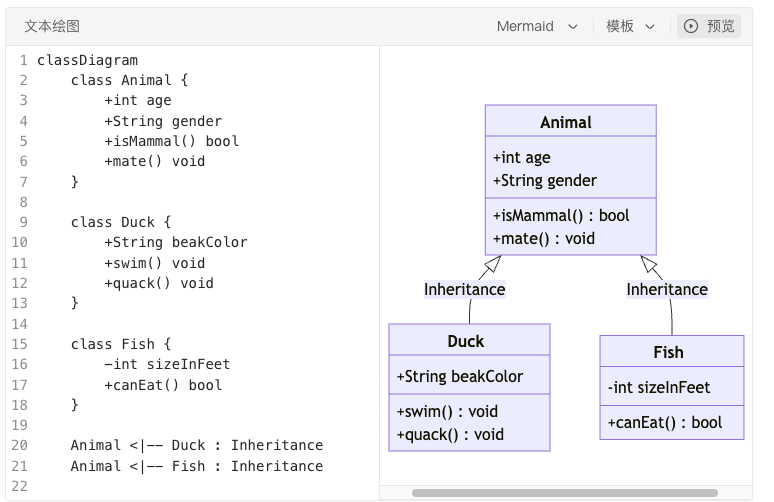
Task: Click the '+isMammal() : bool' method text
Action: point(561,215)
